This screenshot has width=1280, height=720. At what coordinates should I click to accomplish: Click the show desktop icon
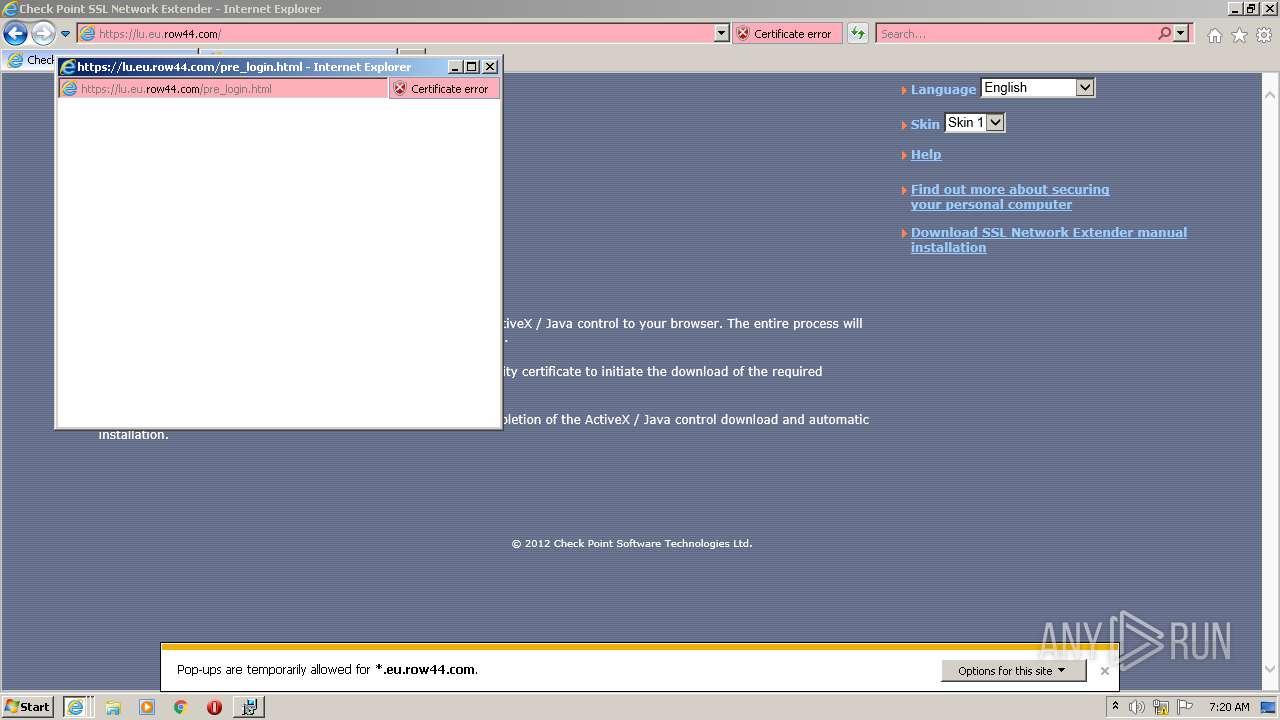[x=1268, y=707]
